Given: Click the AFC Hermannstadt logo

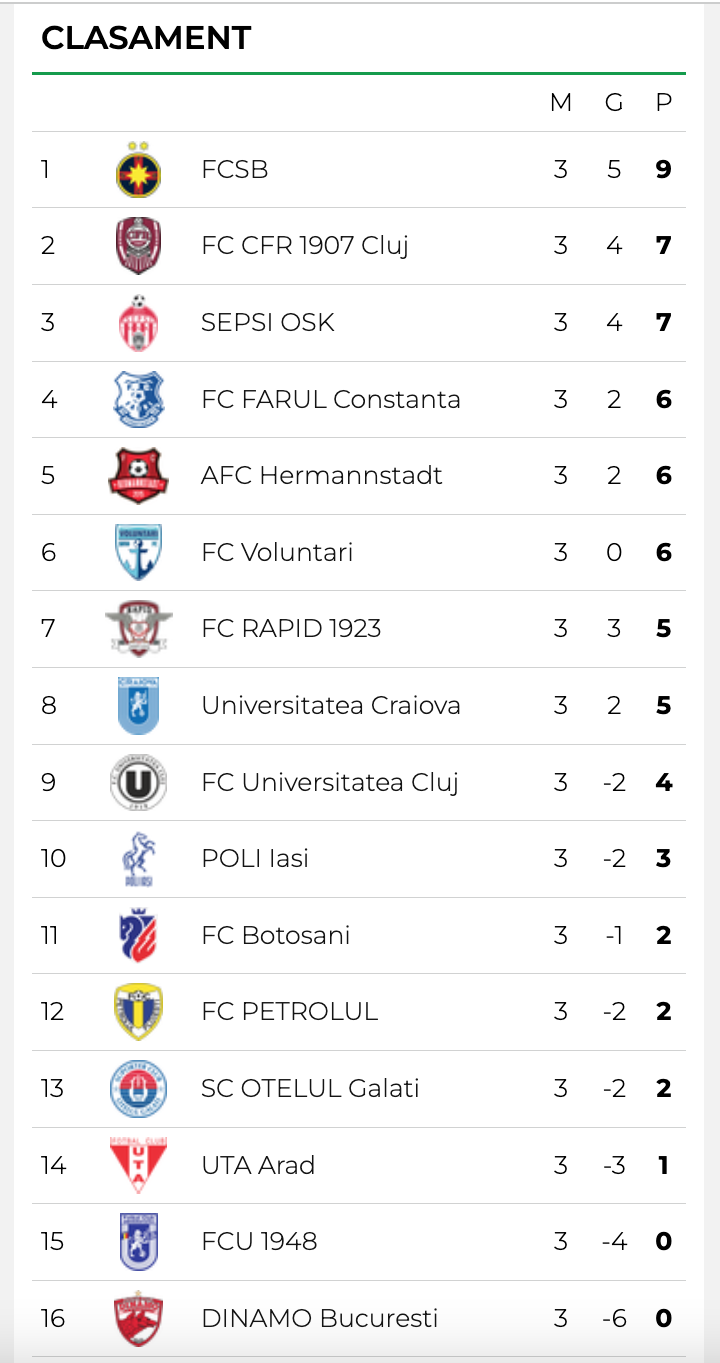Looking at the screenshot, I should pyautogui.click(x=138, y=475).
